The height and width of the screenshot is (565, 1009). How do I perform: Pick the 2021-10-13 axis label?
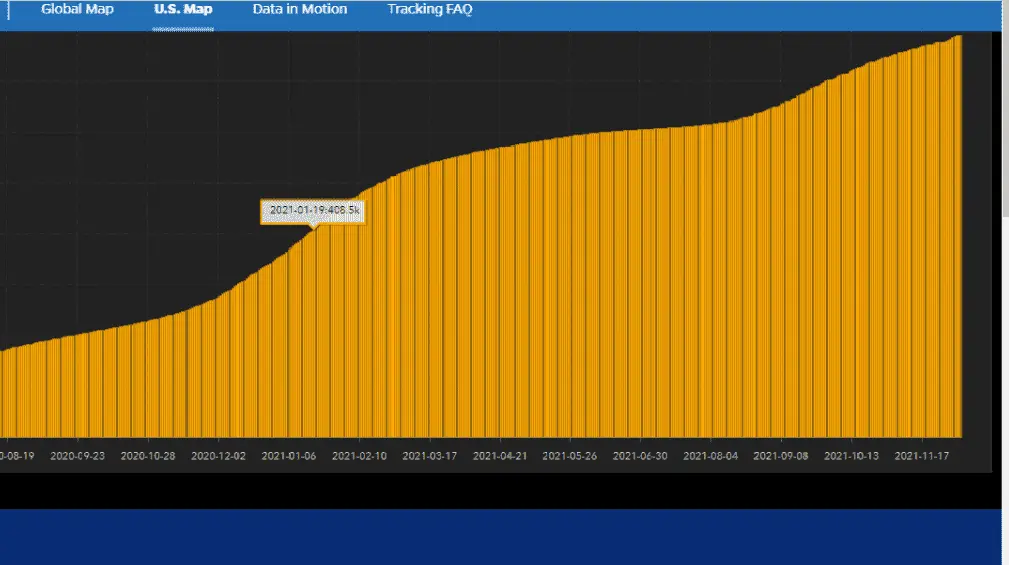851,456
